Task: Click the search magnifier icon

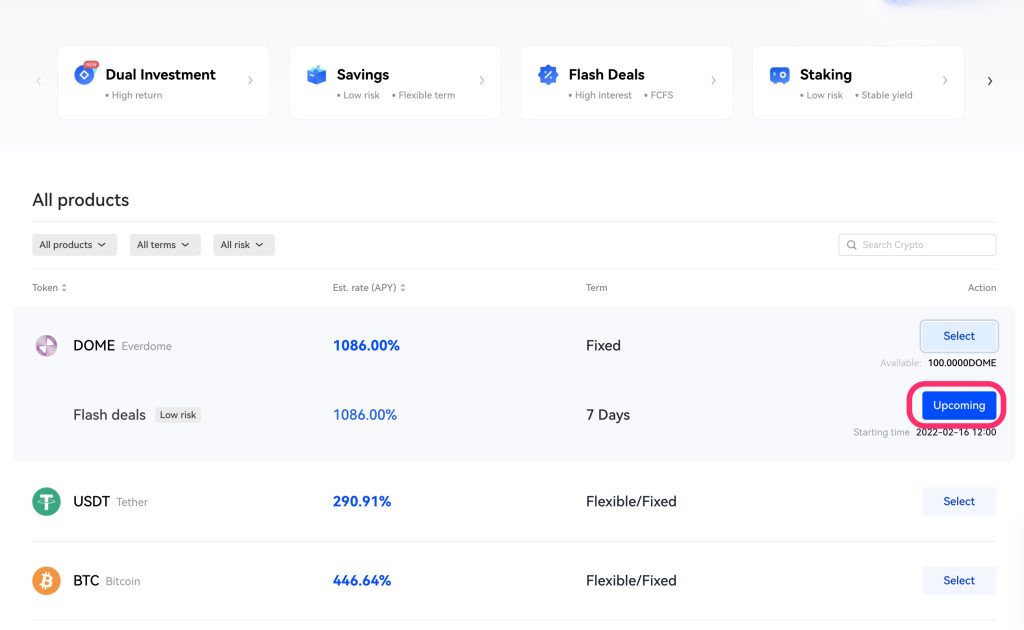Action: coord(852,245)
